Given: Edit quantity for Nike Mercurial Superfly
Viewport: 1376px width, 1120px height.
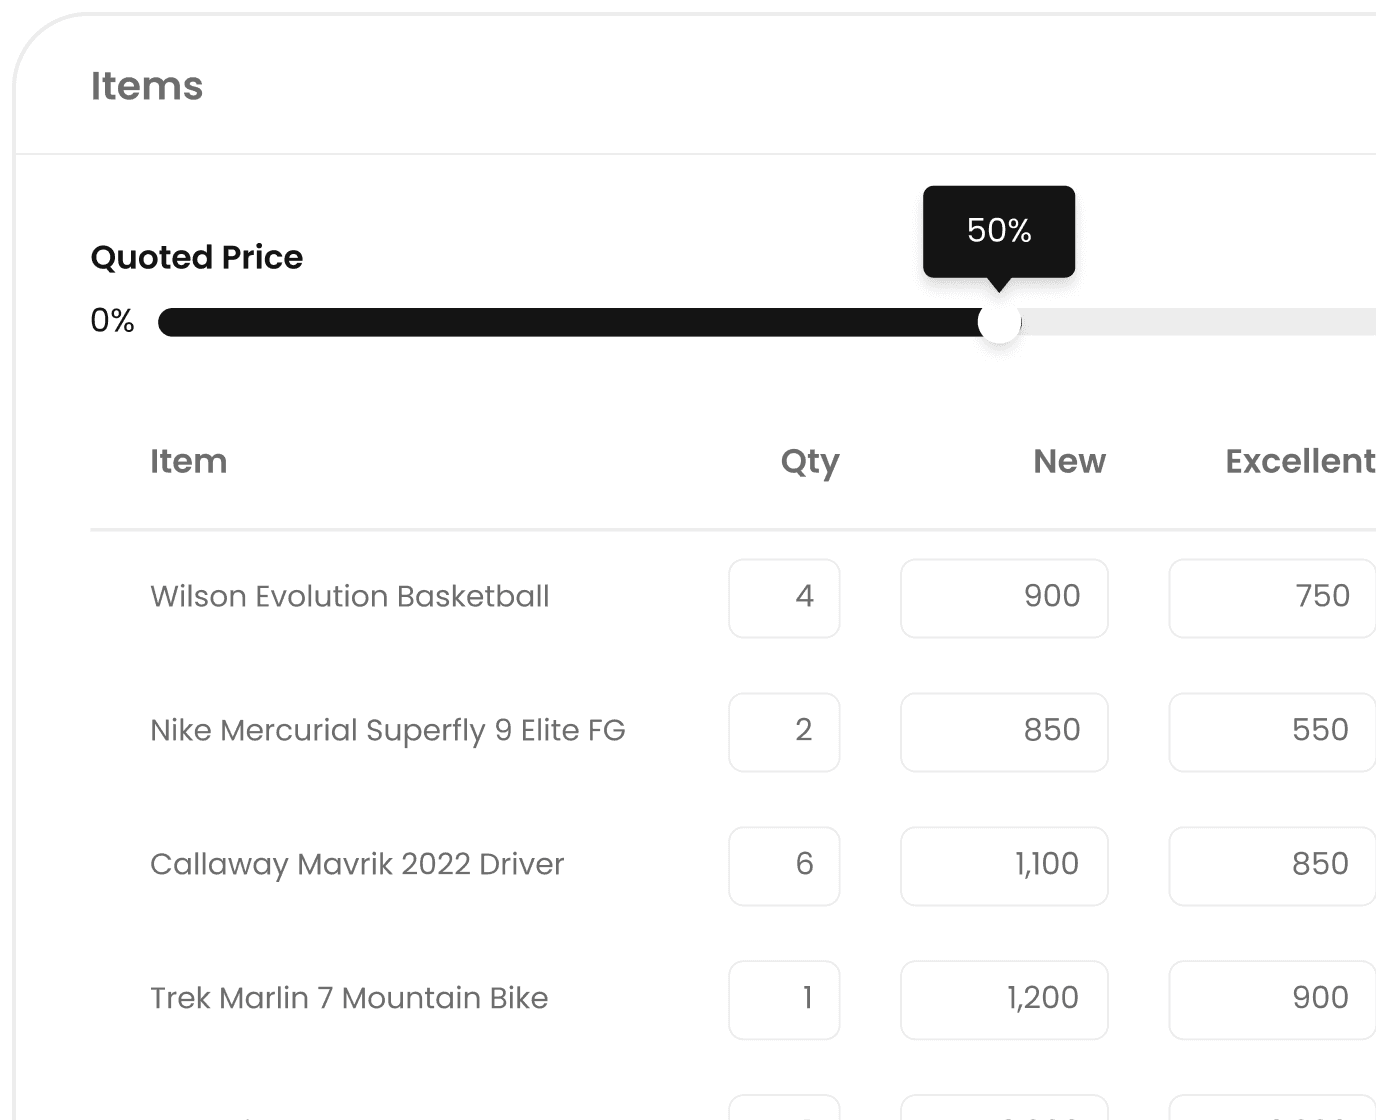Looking at the screenshot, I should [x=784, y=732].
